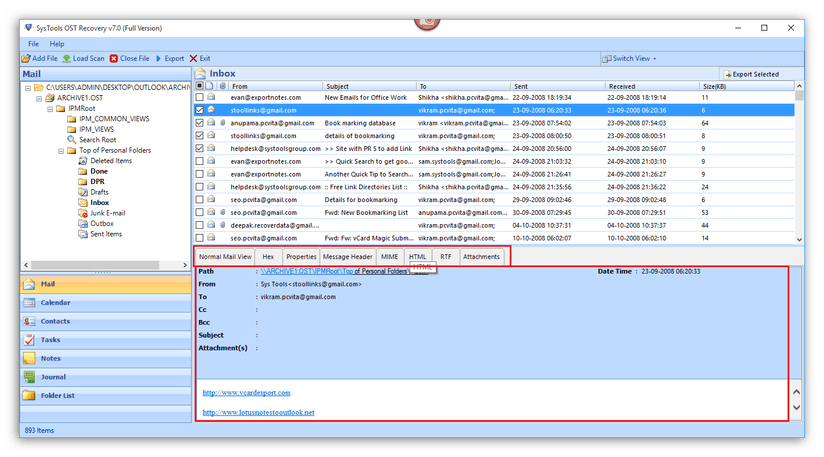Click the red Close File icon
This screenshot has width=824, height=457.
(114, 58)
